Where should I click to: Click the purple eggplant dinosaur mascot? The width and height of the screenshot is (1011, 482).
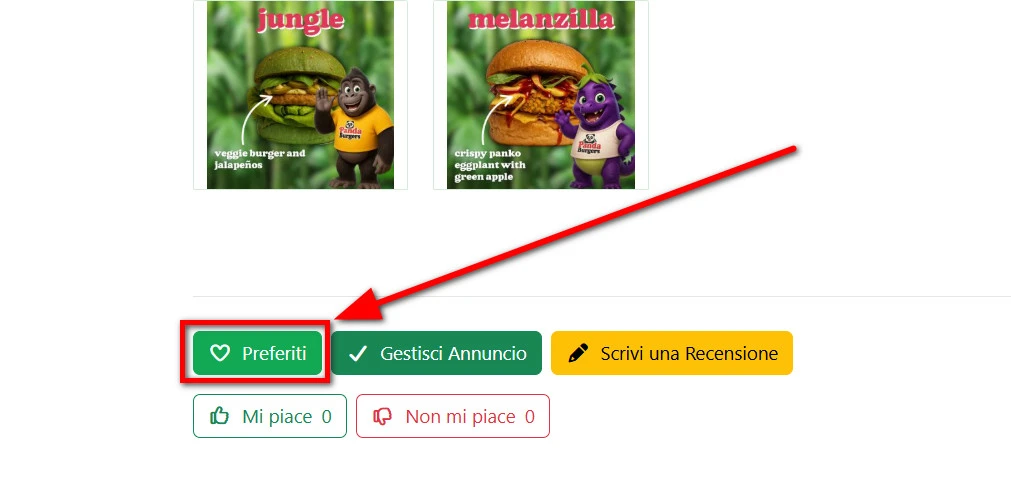[596, 130]
